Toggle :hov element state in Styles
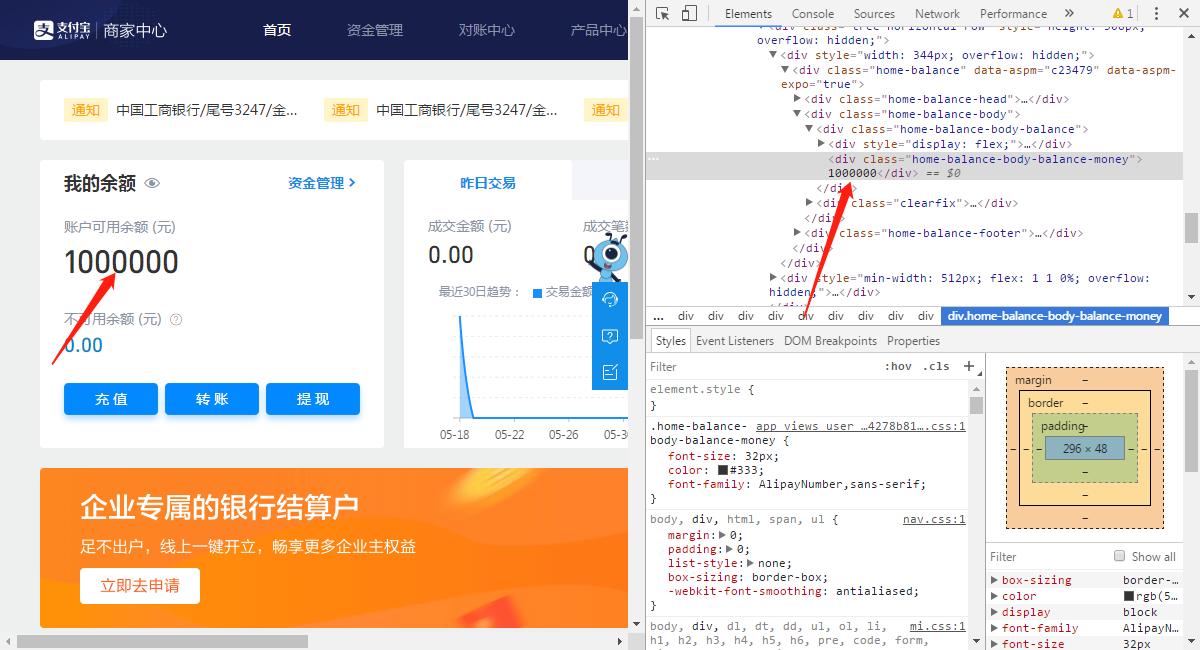Screen dimensions: 1200x650 (899, 366)
